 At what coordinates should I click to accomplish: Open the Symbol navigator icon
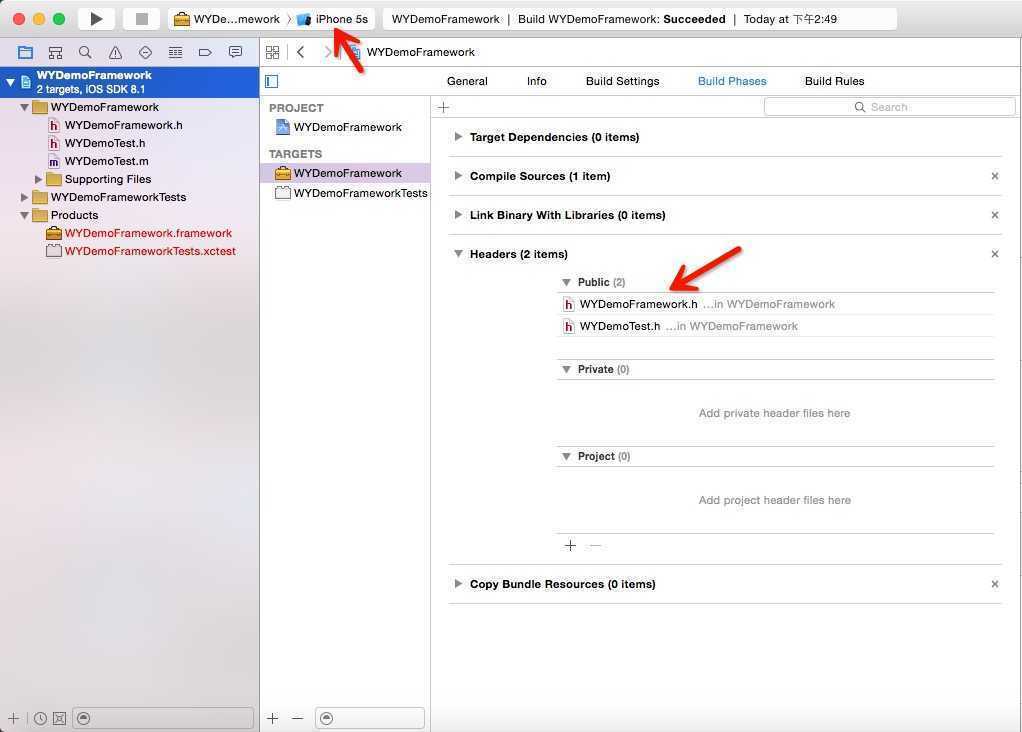coord(55,53)
